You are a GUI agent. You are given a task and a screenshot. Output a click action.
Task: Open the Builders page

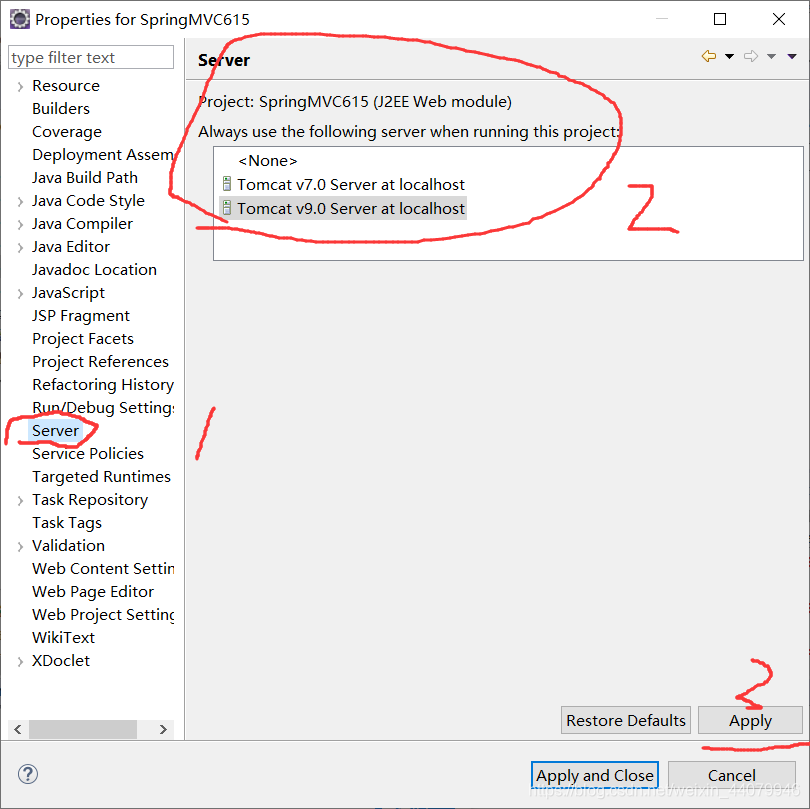coord(61,108)
